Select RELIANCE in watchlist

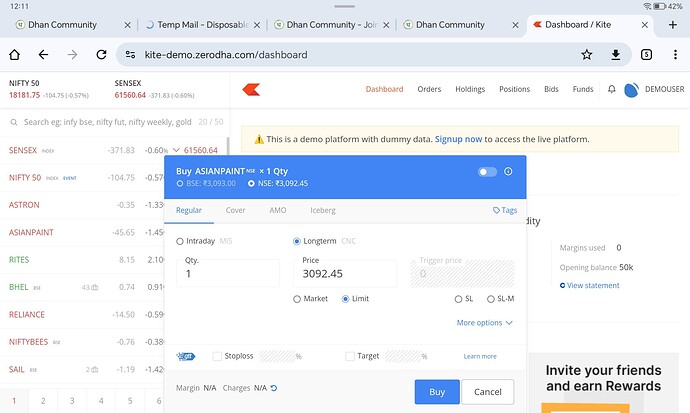(x=27, y=314)
